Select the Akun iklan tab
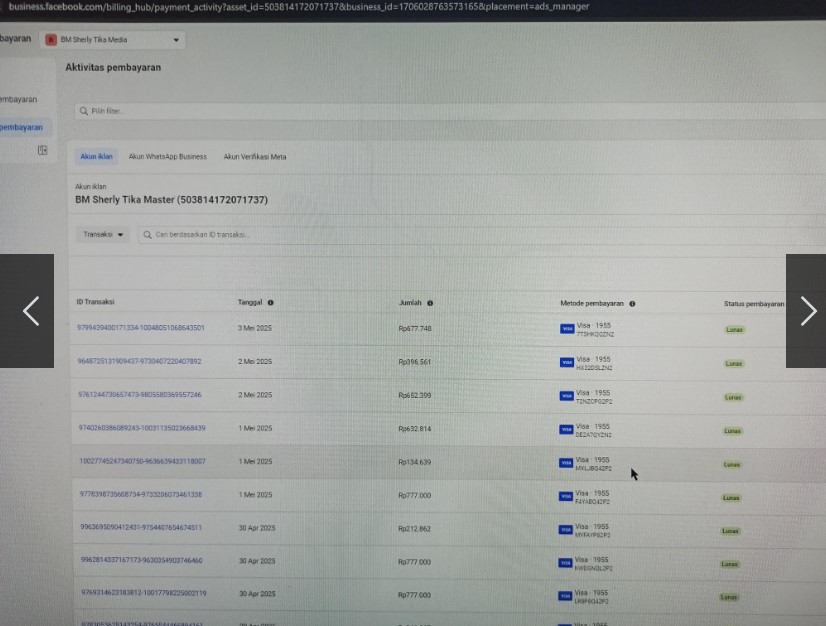The image size is (826, 626). (96, 157)
